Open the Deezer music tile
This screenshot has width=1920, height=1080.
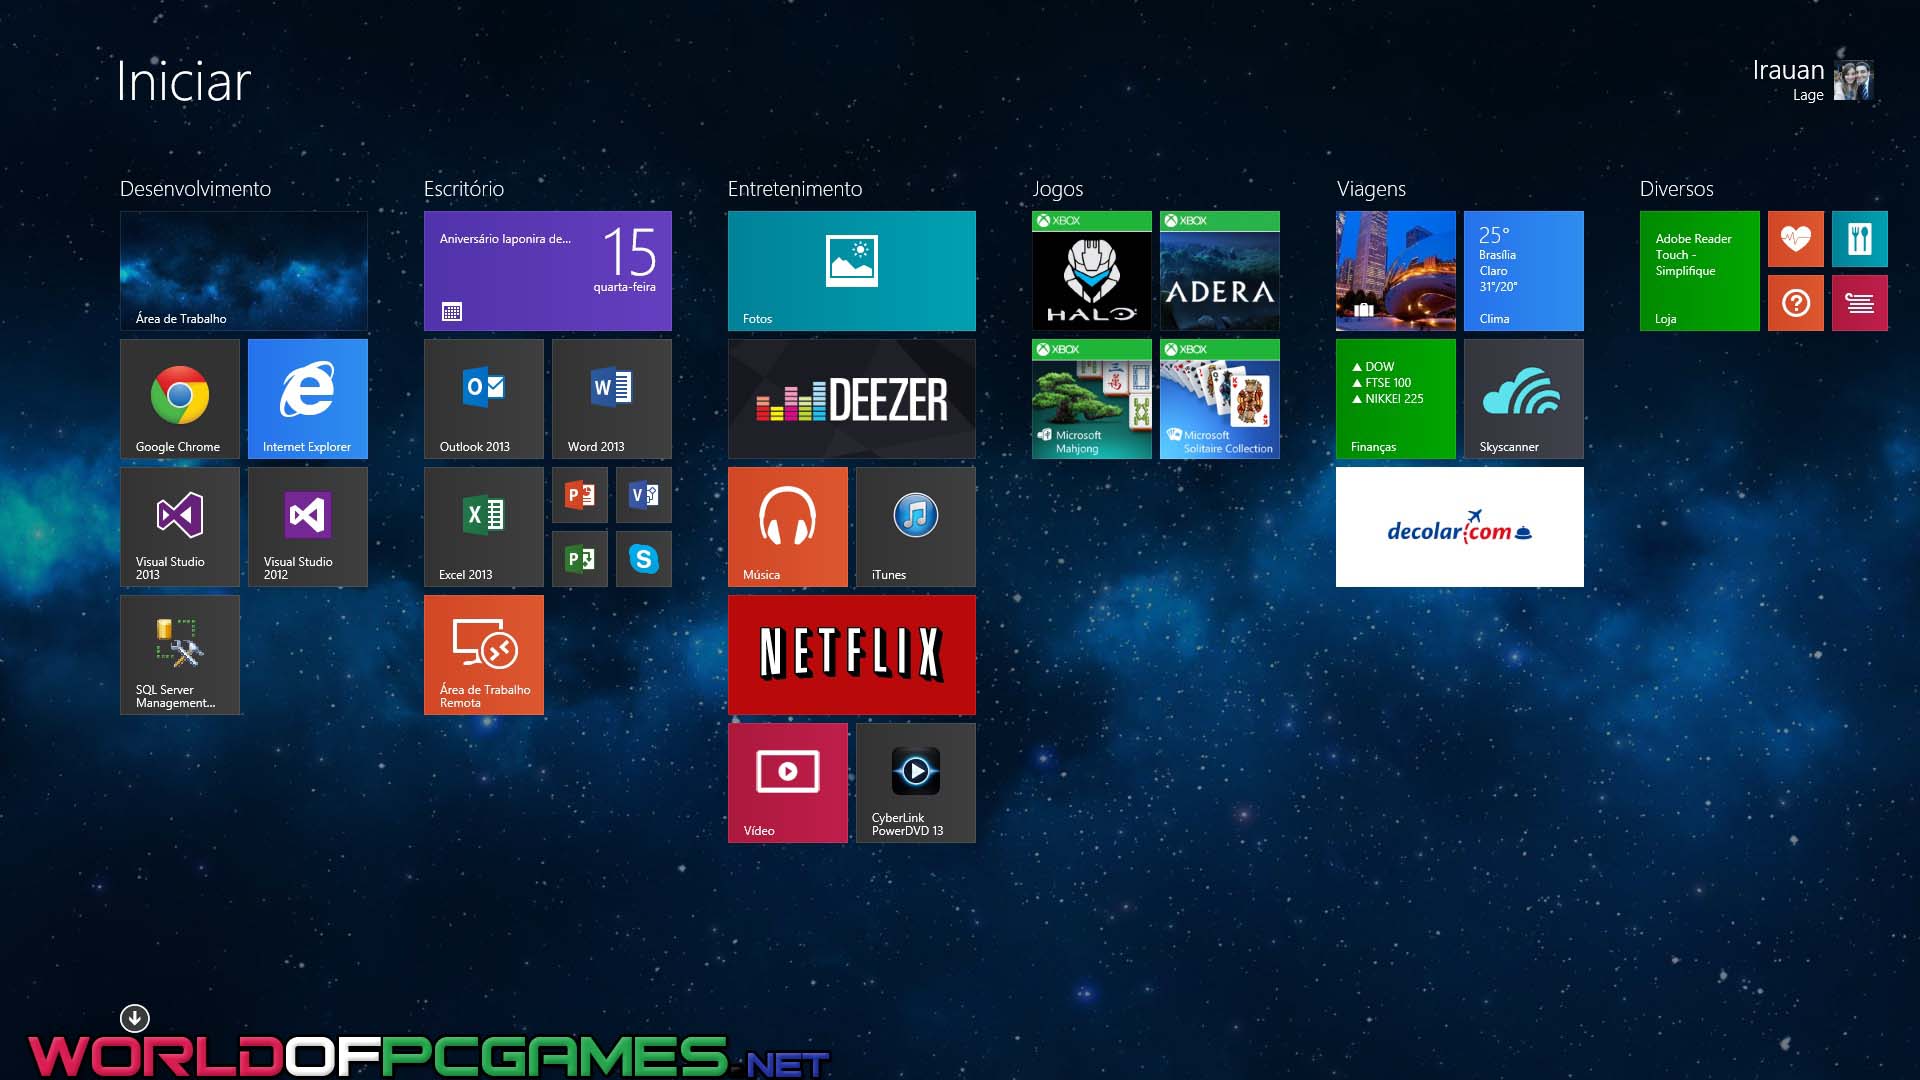click(851, 398)
